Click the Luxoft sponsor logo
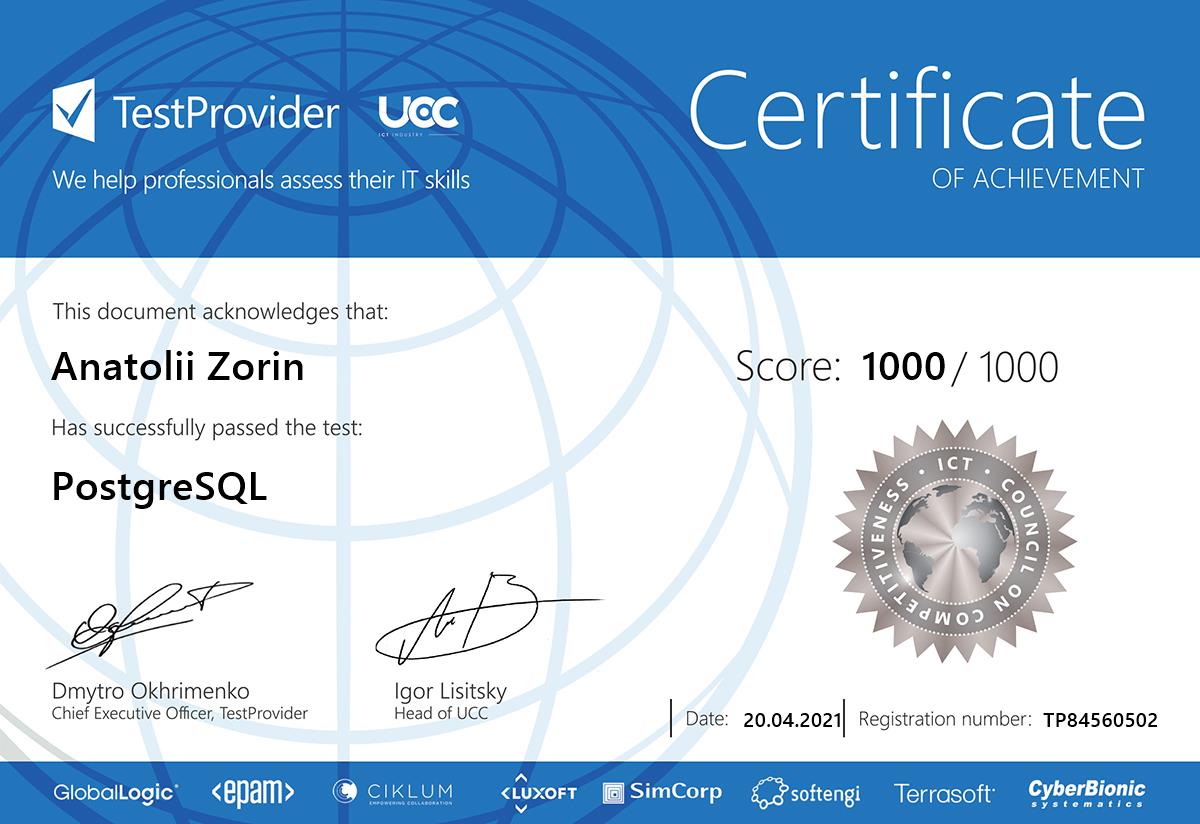1200x824 pixels. coord(539,793)
